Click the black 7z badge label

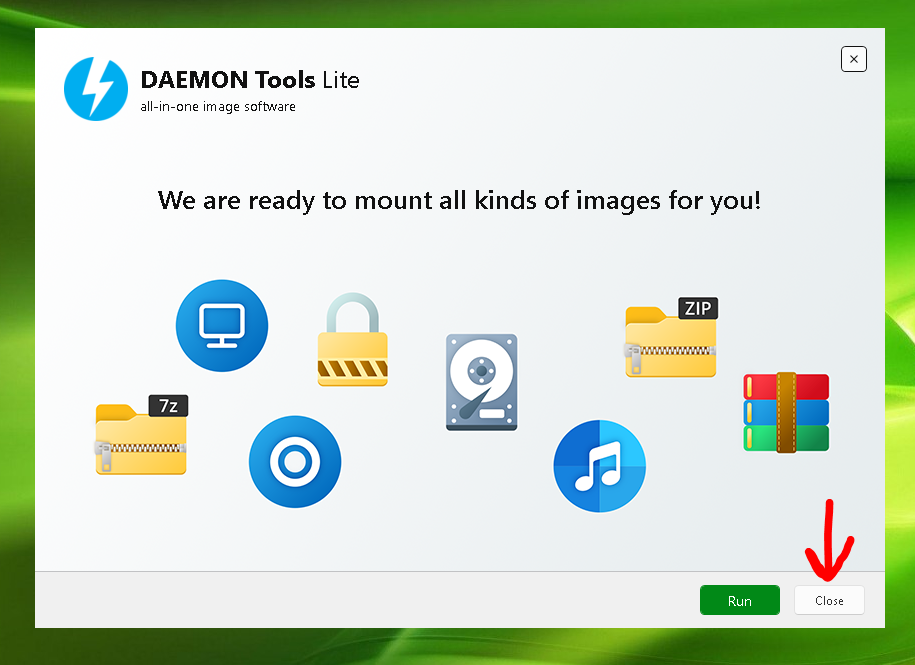168,405
